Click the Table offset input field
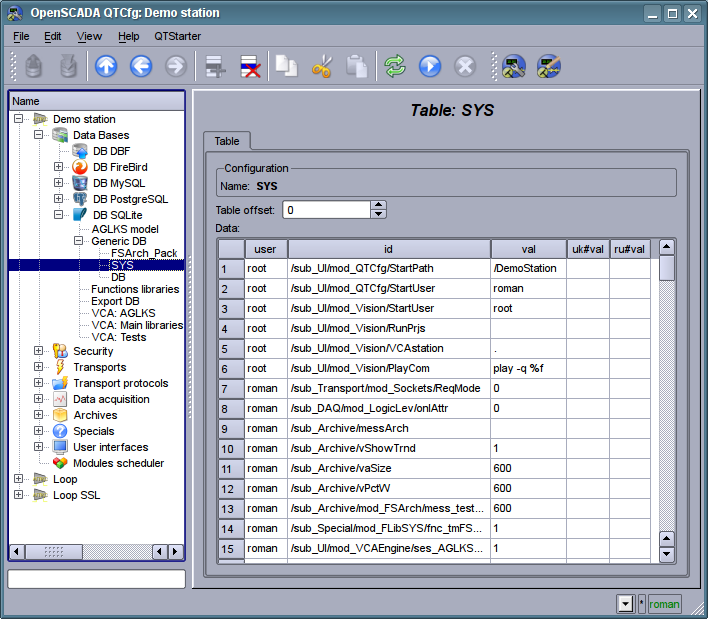 click(x=327, y=209)
